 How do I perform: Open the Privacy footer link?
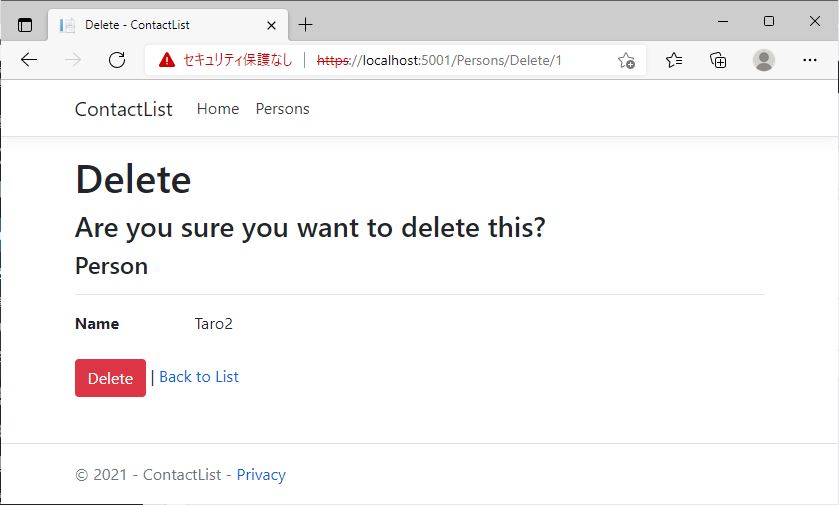(x=261, y=475)
